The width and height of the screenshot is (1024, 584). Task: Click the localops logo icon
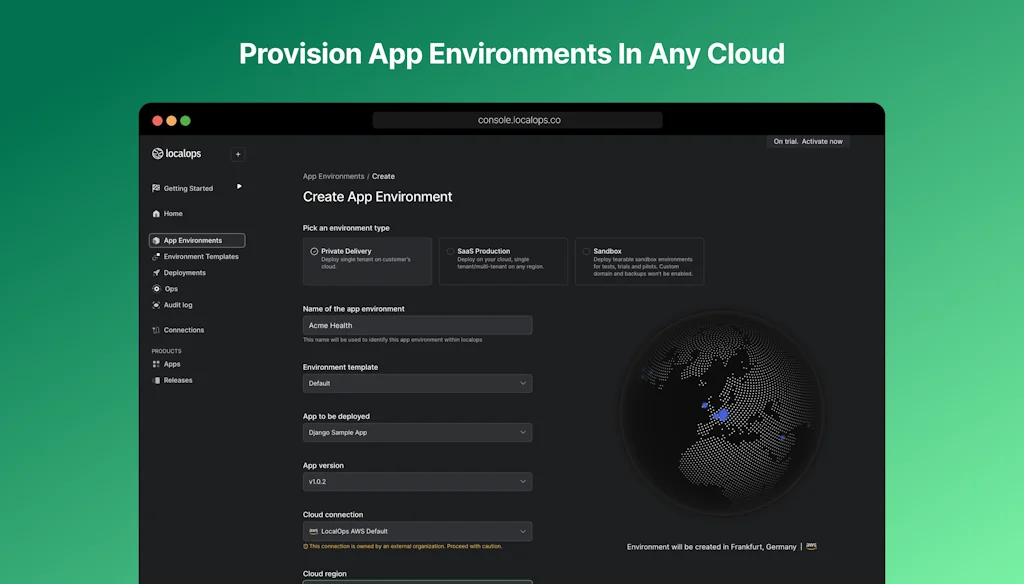click(x=157, y=154)
